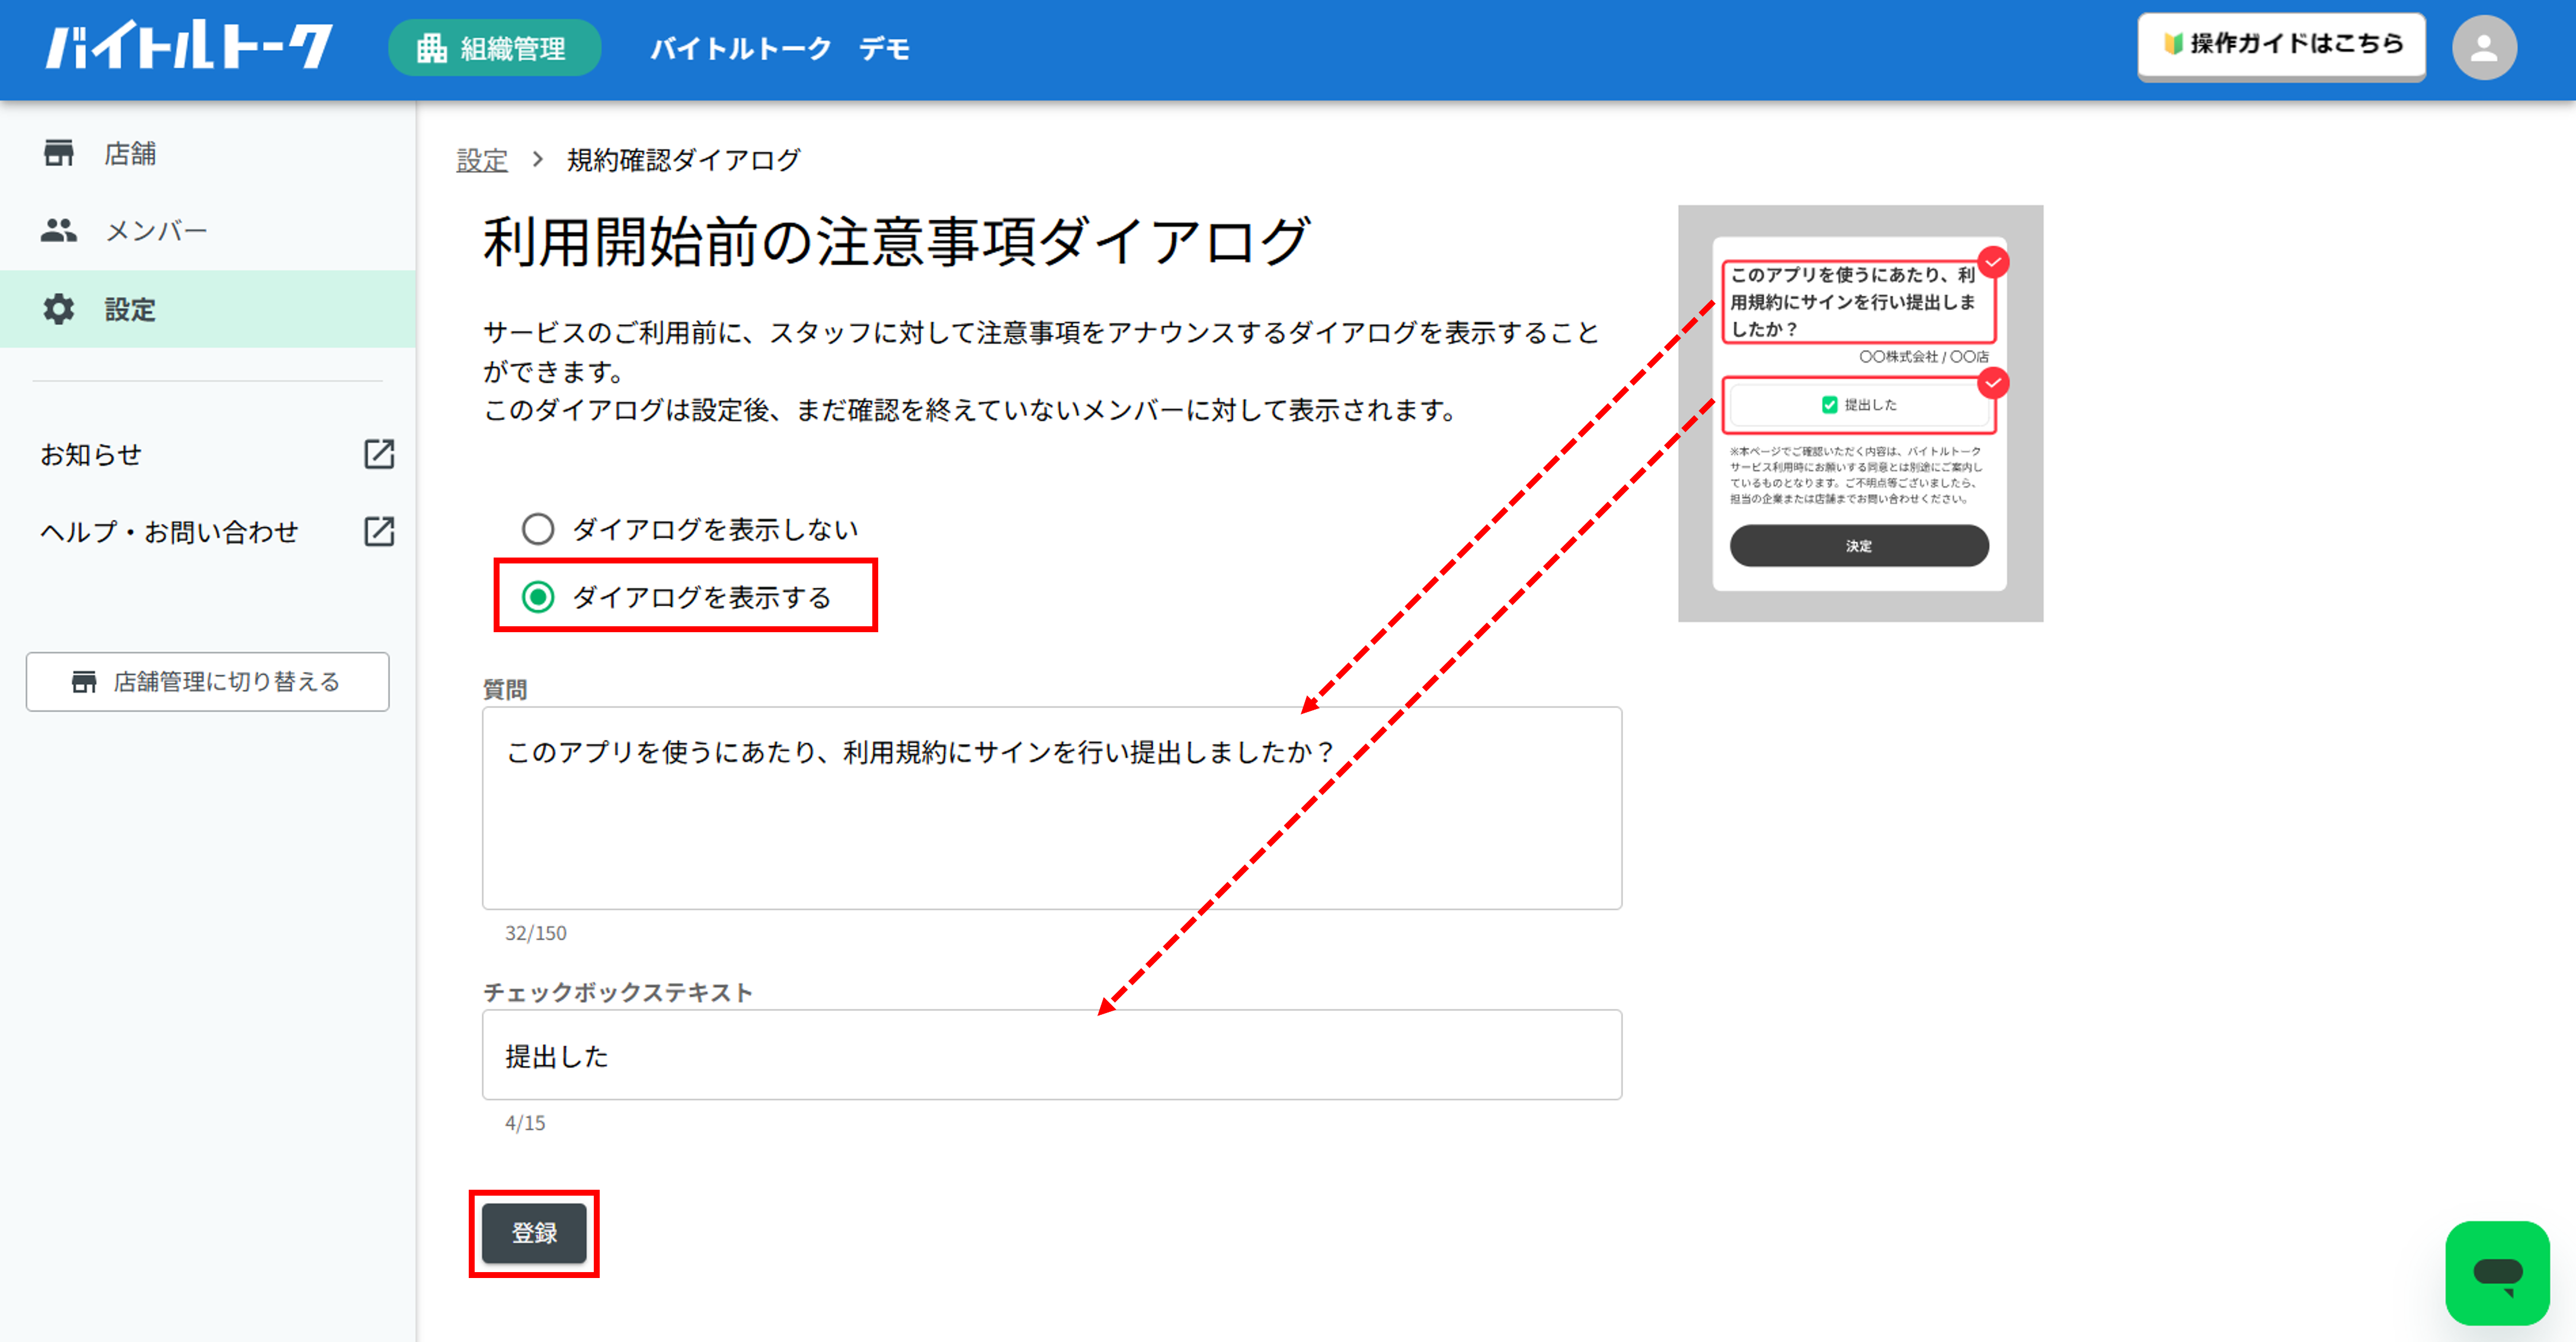2576x1342 pixels.
Task: Click the 登録 button
Action: pyautogui.click(x=534, y=1233)
